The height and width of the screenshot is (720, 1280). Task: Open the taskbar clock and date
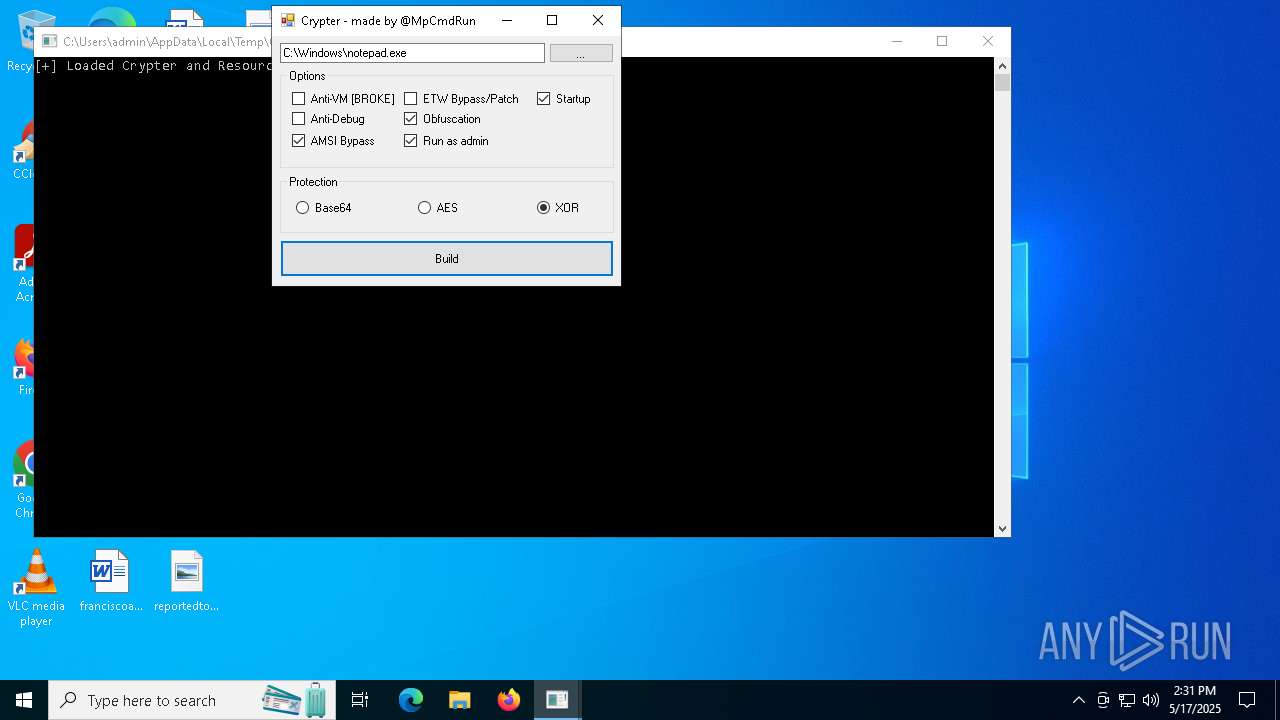point(1195,700)
